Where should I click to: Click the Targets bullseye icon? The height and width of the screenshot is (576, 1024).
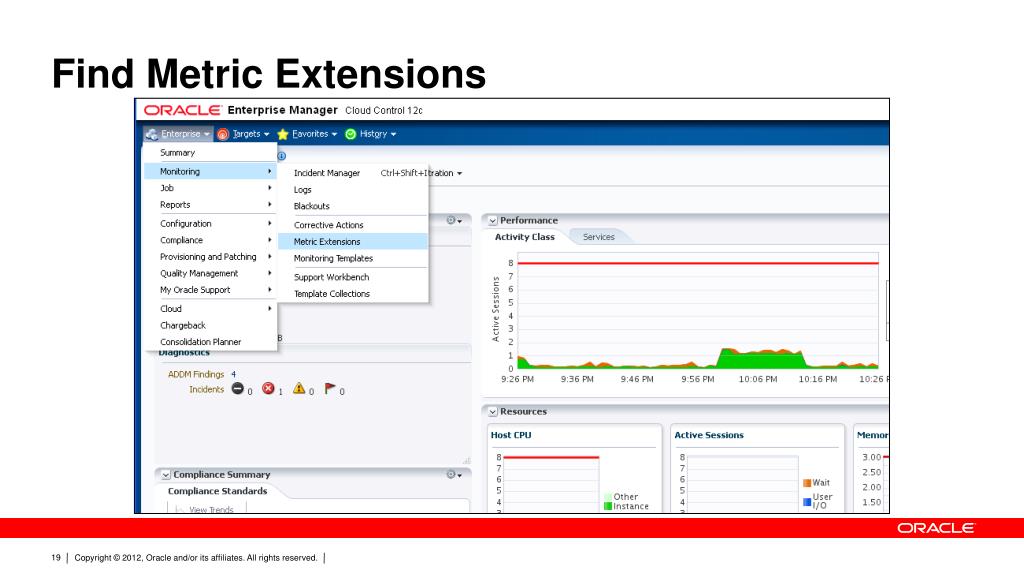(x=223, y=134)
